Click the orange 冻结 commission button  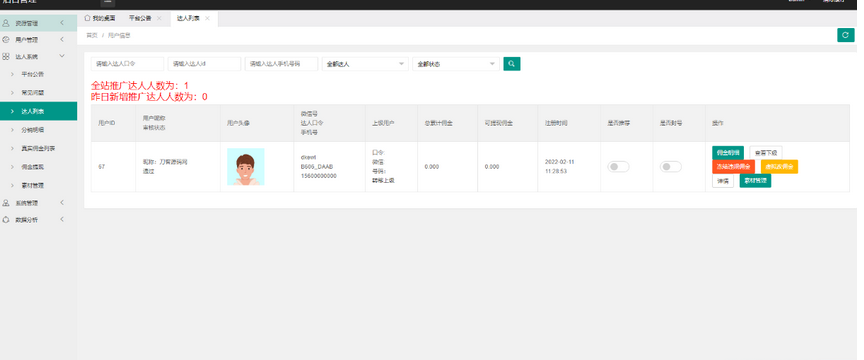(733, 166)
